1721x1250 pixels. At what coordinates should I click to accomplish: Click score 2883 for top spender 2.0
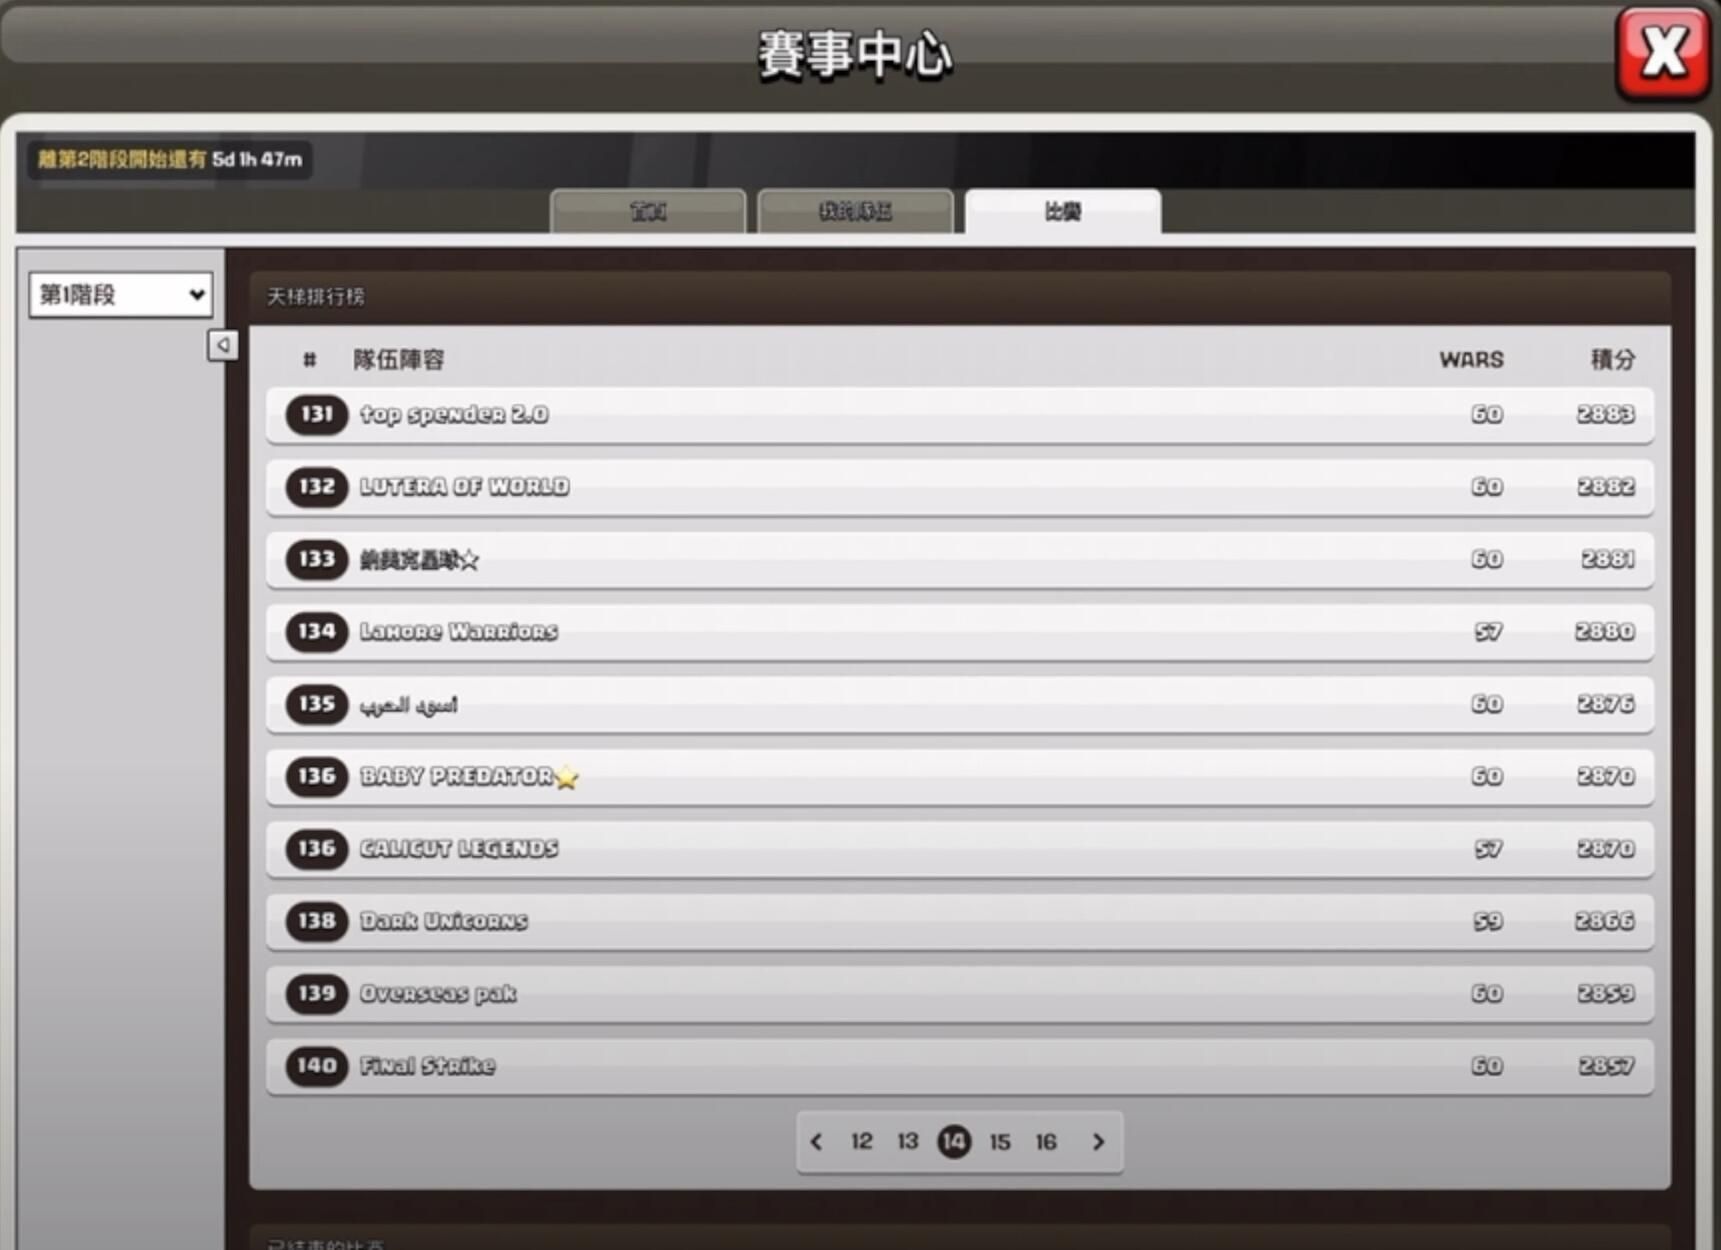point(1605,414)
